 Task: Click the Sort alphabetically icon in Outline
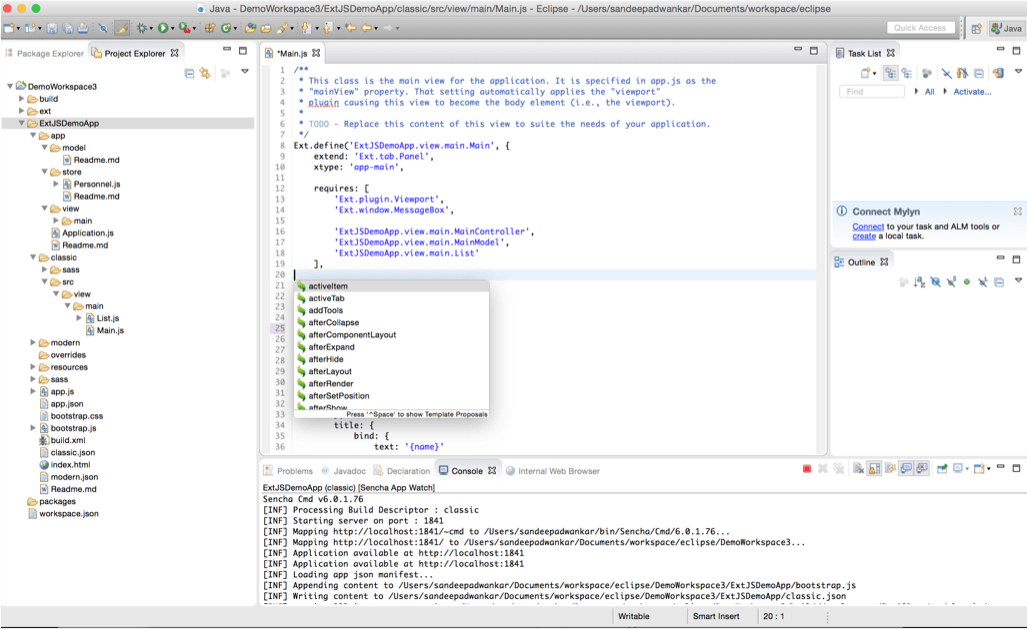(920, 282)
